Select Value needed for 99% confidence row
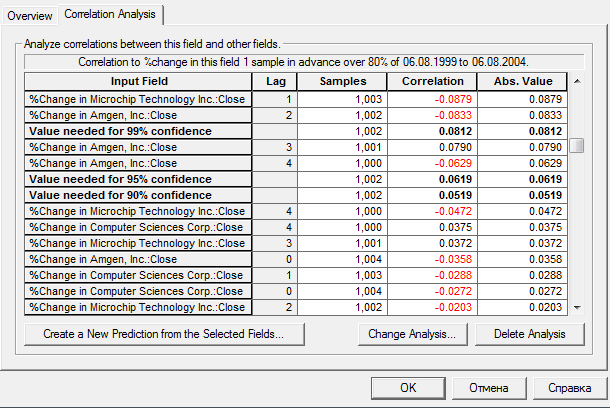Screen dimensions: 610x408 (138, 131)
